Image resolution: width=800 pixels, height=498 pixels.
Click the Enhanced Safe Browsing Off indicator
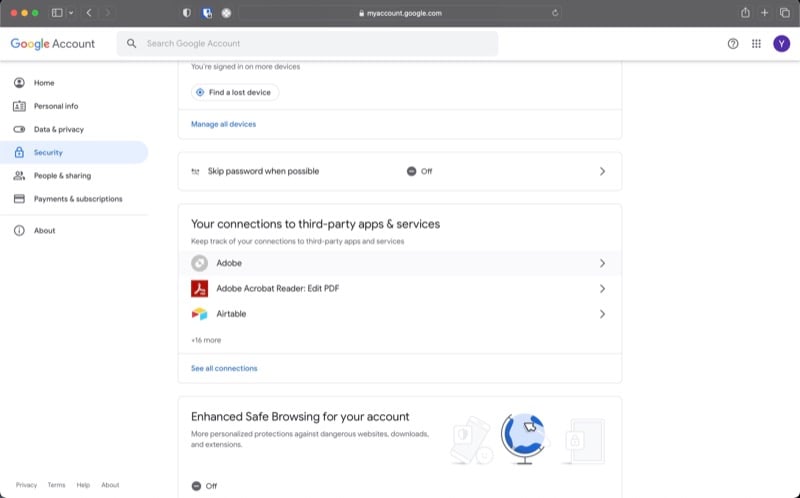[x=204, y=486]
